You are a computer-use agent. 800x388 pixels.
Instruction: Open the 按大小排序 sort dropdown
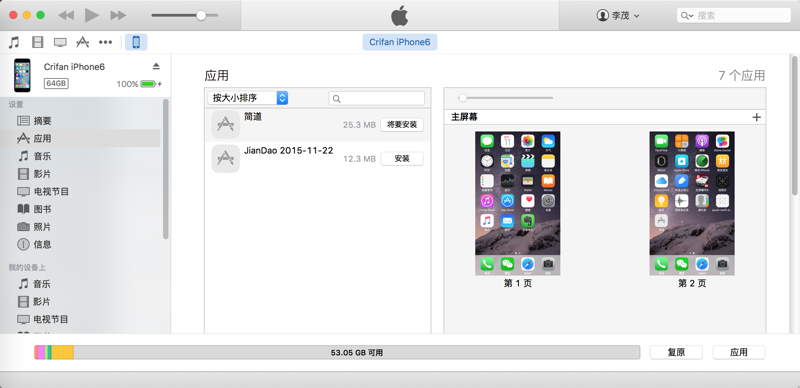point(248,98)
